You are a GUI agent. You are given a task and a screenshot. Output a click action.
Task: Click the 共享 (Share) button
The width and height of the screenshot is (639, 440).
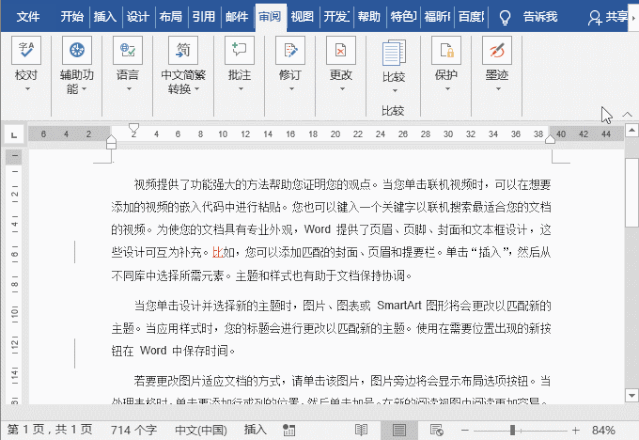click(614, 16)
